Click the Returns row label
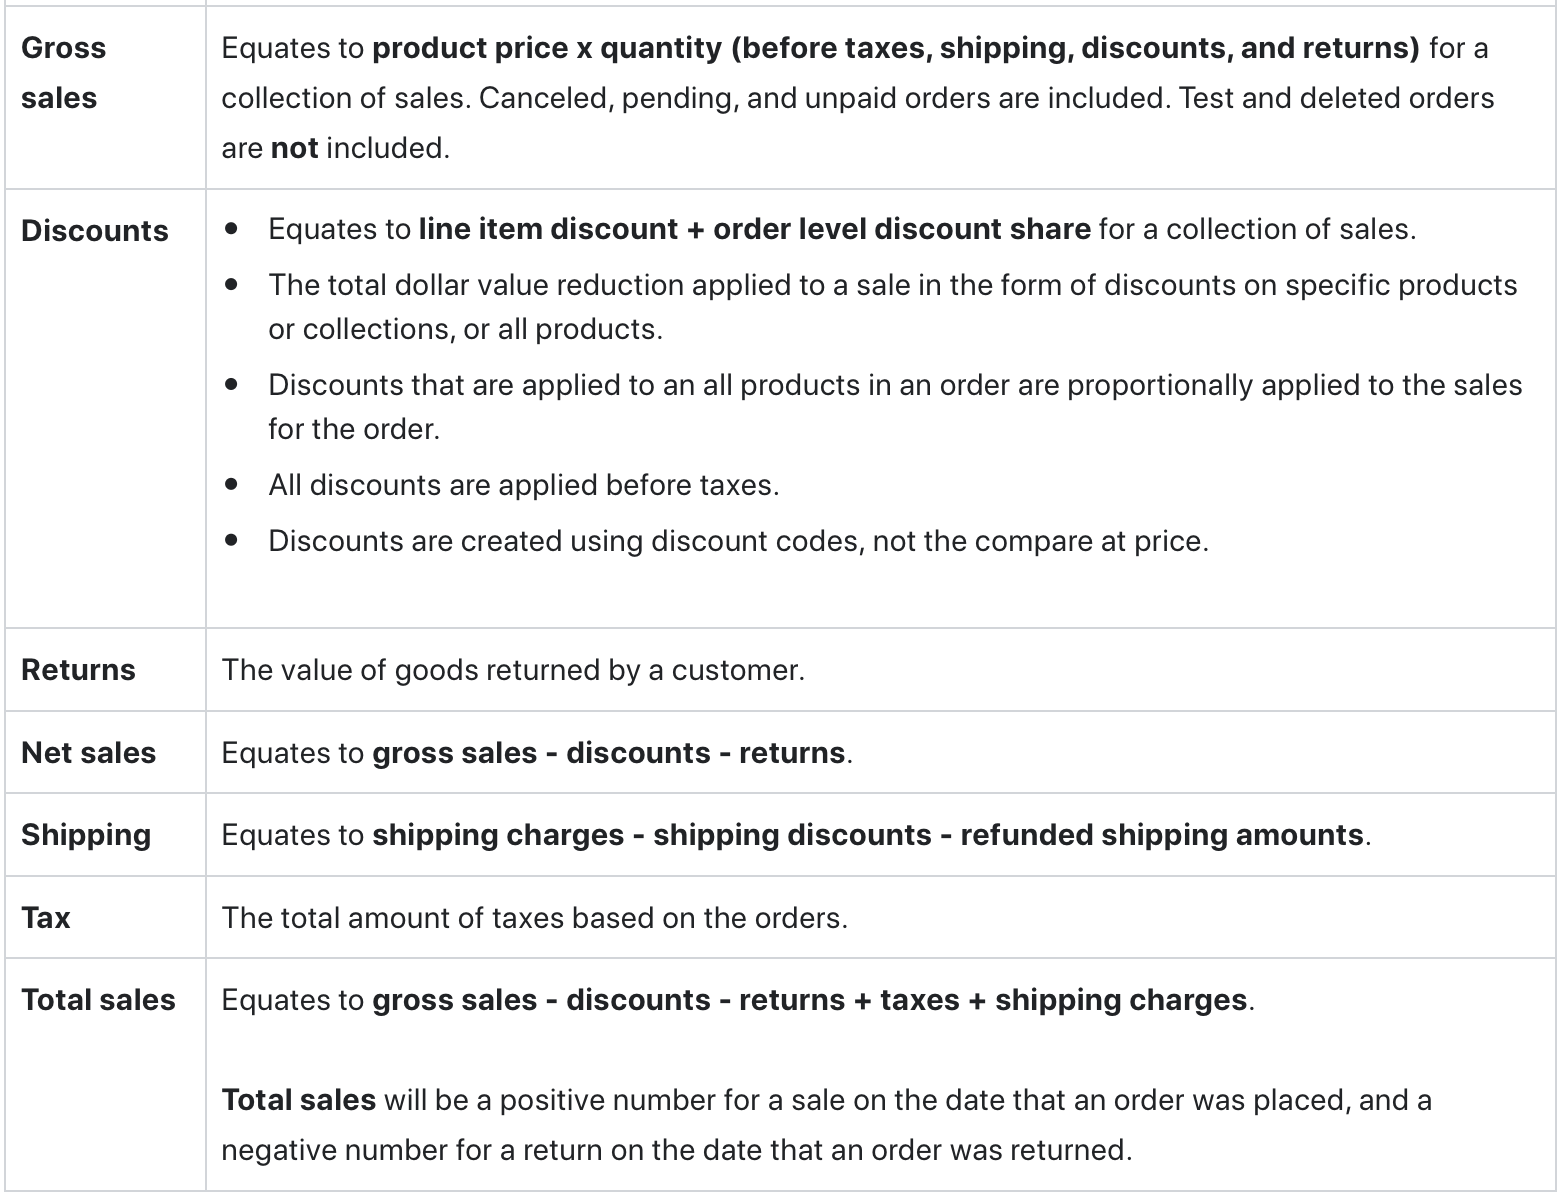Image resolution: width=1558 pixels, height=1192 pixels. click(x=78, y=670)
